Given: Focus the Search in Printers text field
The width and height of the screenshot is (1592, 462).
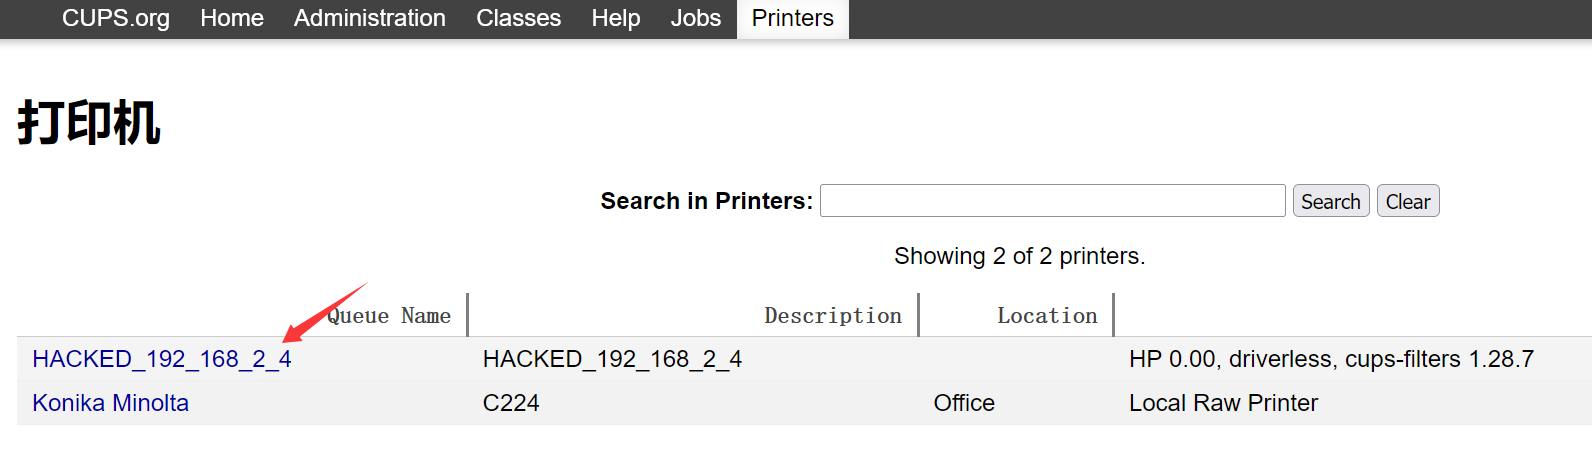Looking at the screenshot, I should (x=1052, y=201).
